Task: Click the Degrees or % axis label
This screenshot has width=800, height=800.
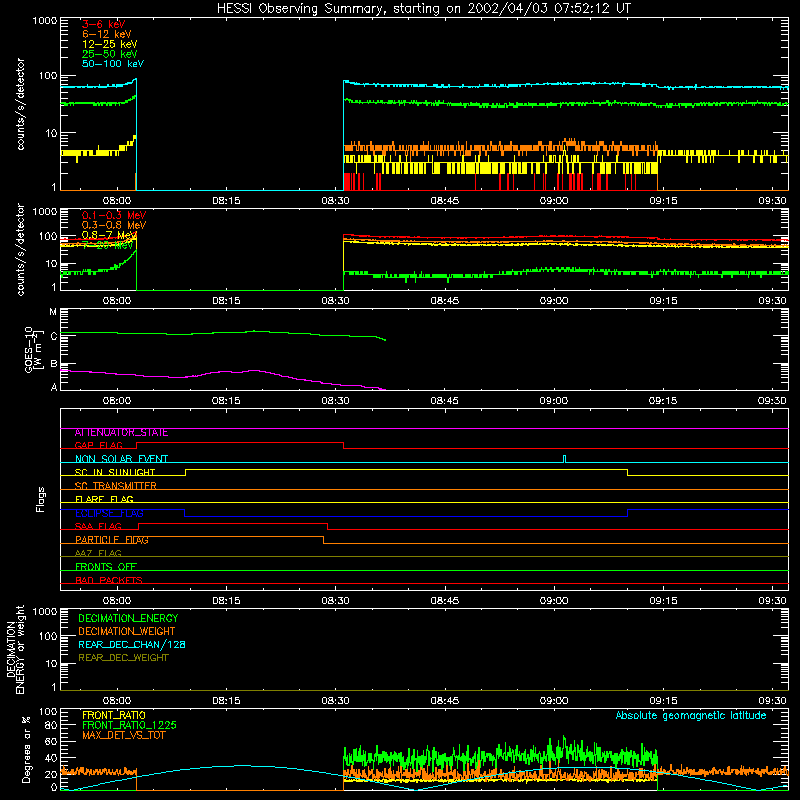Action: point(26,749)
